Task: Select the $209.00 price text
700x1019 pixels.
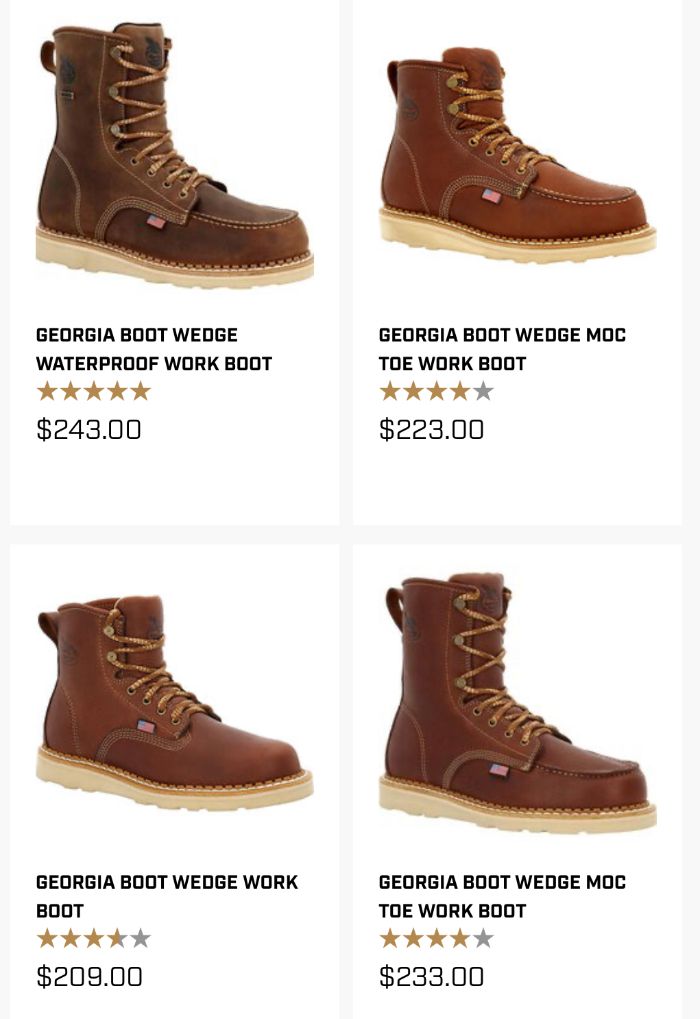Action: click(90, 977)
